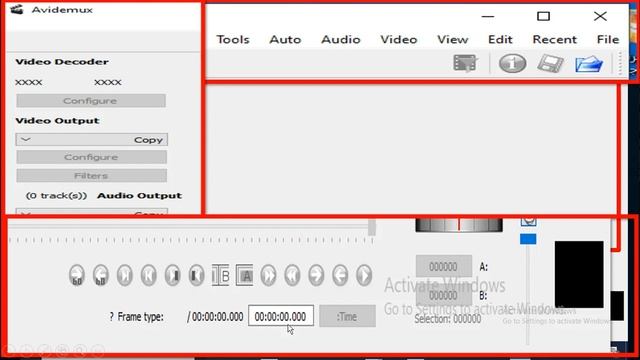Image resolution: width=640 pixels, height=360 pixels.
Task: Click Configure under Video Output
Action: (x=91, y=157)
